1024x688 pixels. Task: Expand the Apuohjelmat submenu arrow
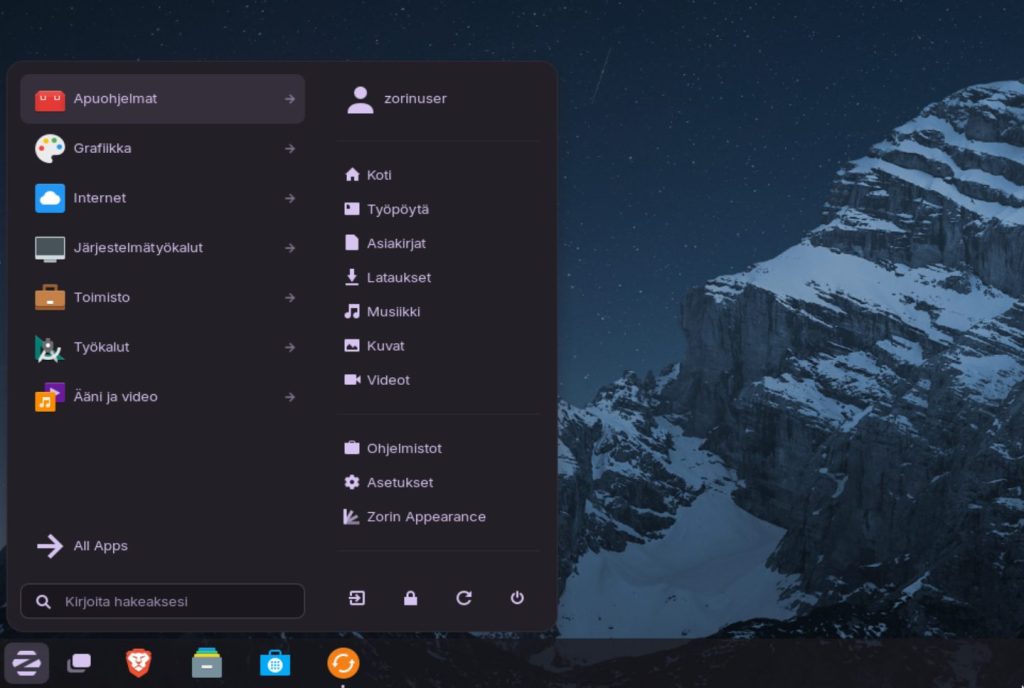[x=290, y=99]
